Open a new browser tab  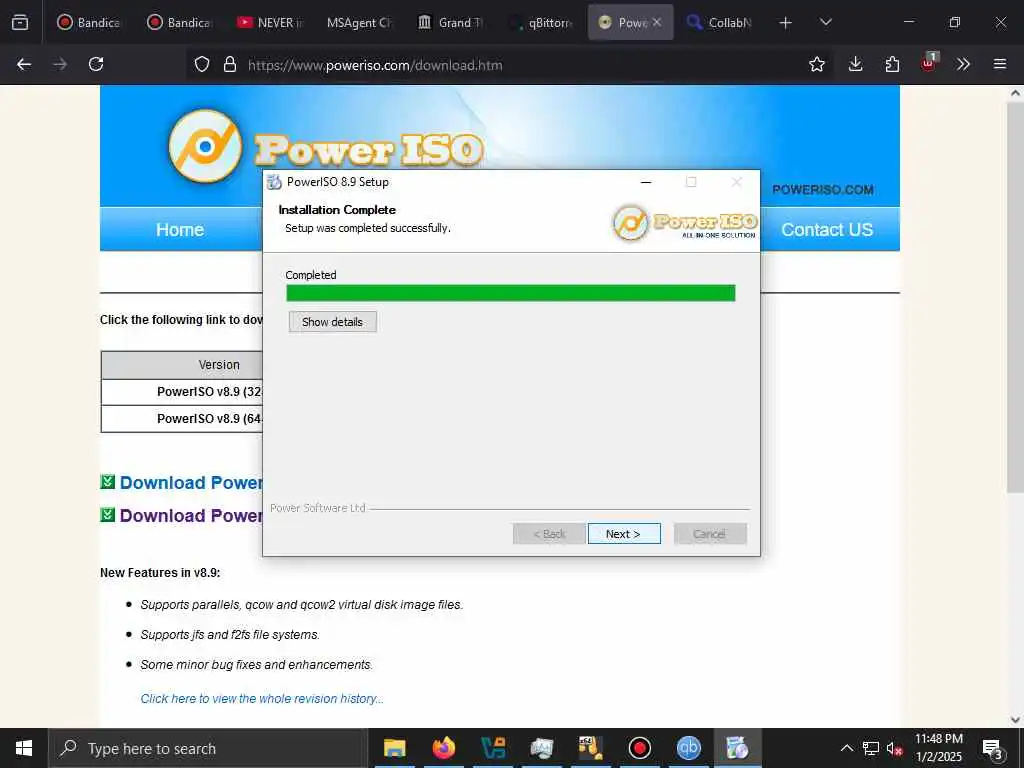pos(786,23)
